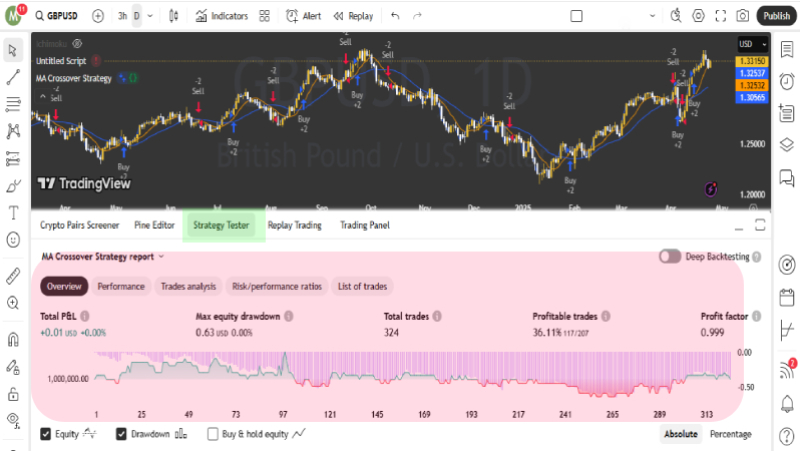
Task: Enable the Deep Backtesting toggle
Action: [x=669, y=257]
